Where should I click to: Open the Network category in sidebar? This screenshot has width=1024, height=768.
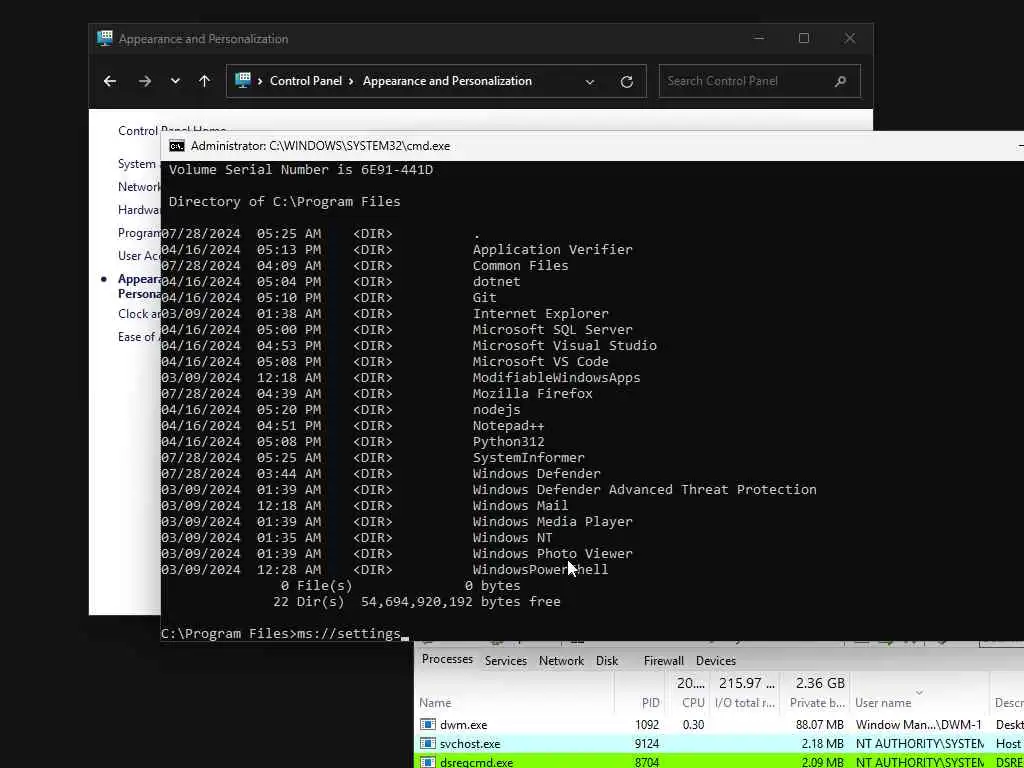click(x=139, y=187)
